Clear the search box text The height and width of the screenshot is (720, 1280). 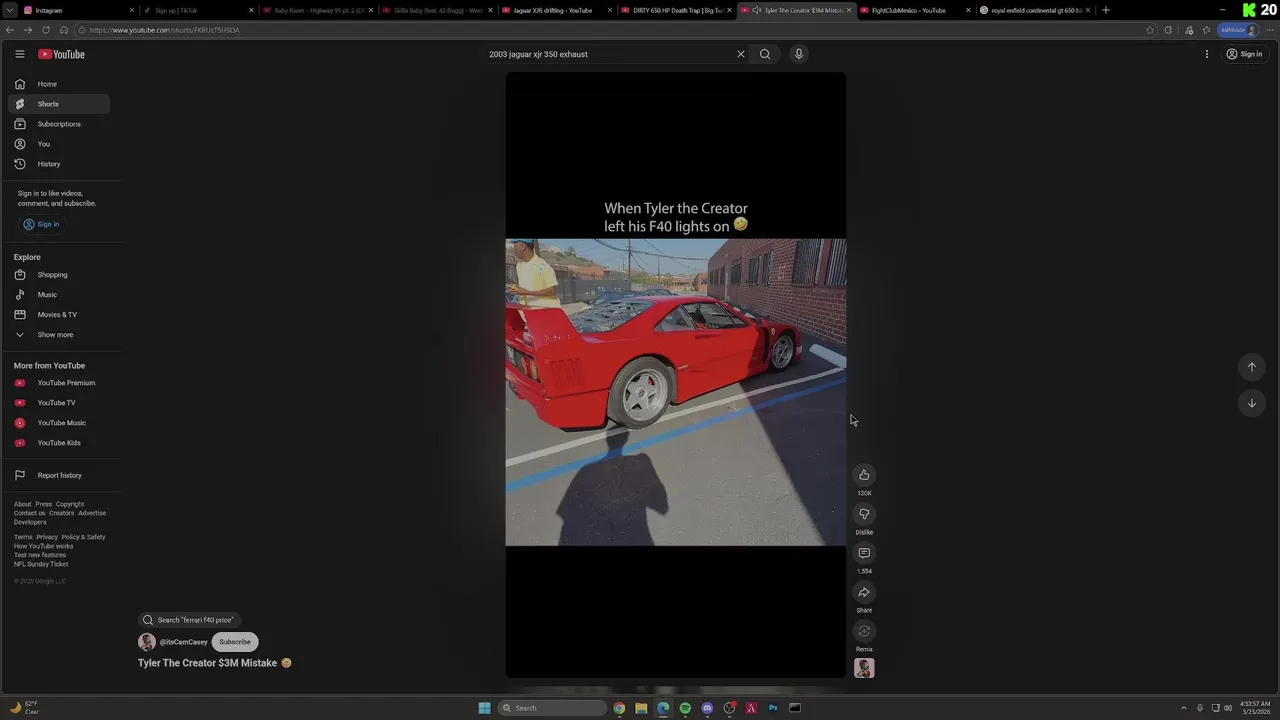(741, 54)
